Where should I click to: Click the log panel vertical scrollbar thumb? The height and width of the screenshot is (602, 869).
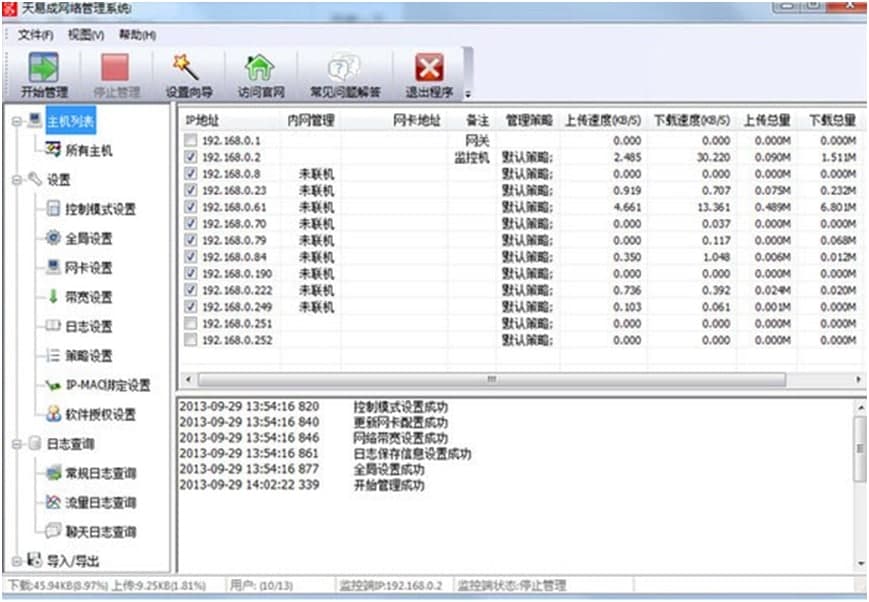860,448
